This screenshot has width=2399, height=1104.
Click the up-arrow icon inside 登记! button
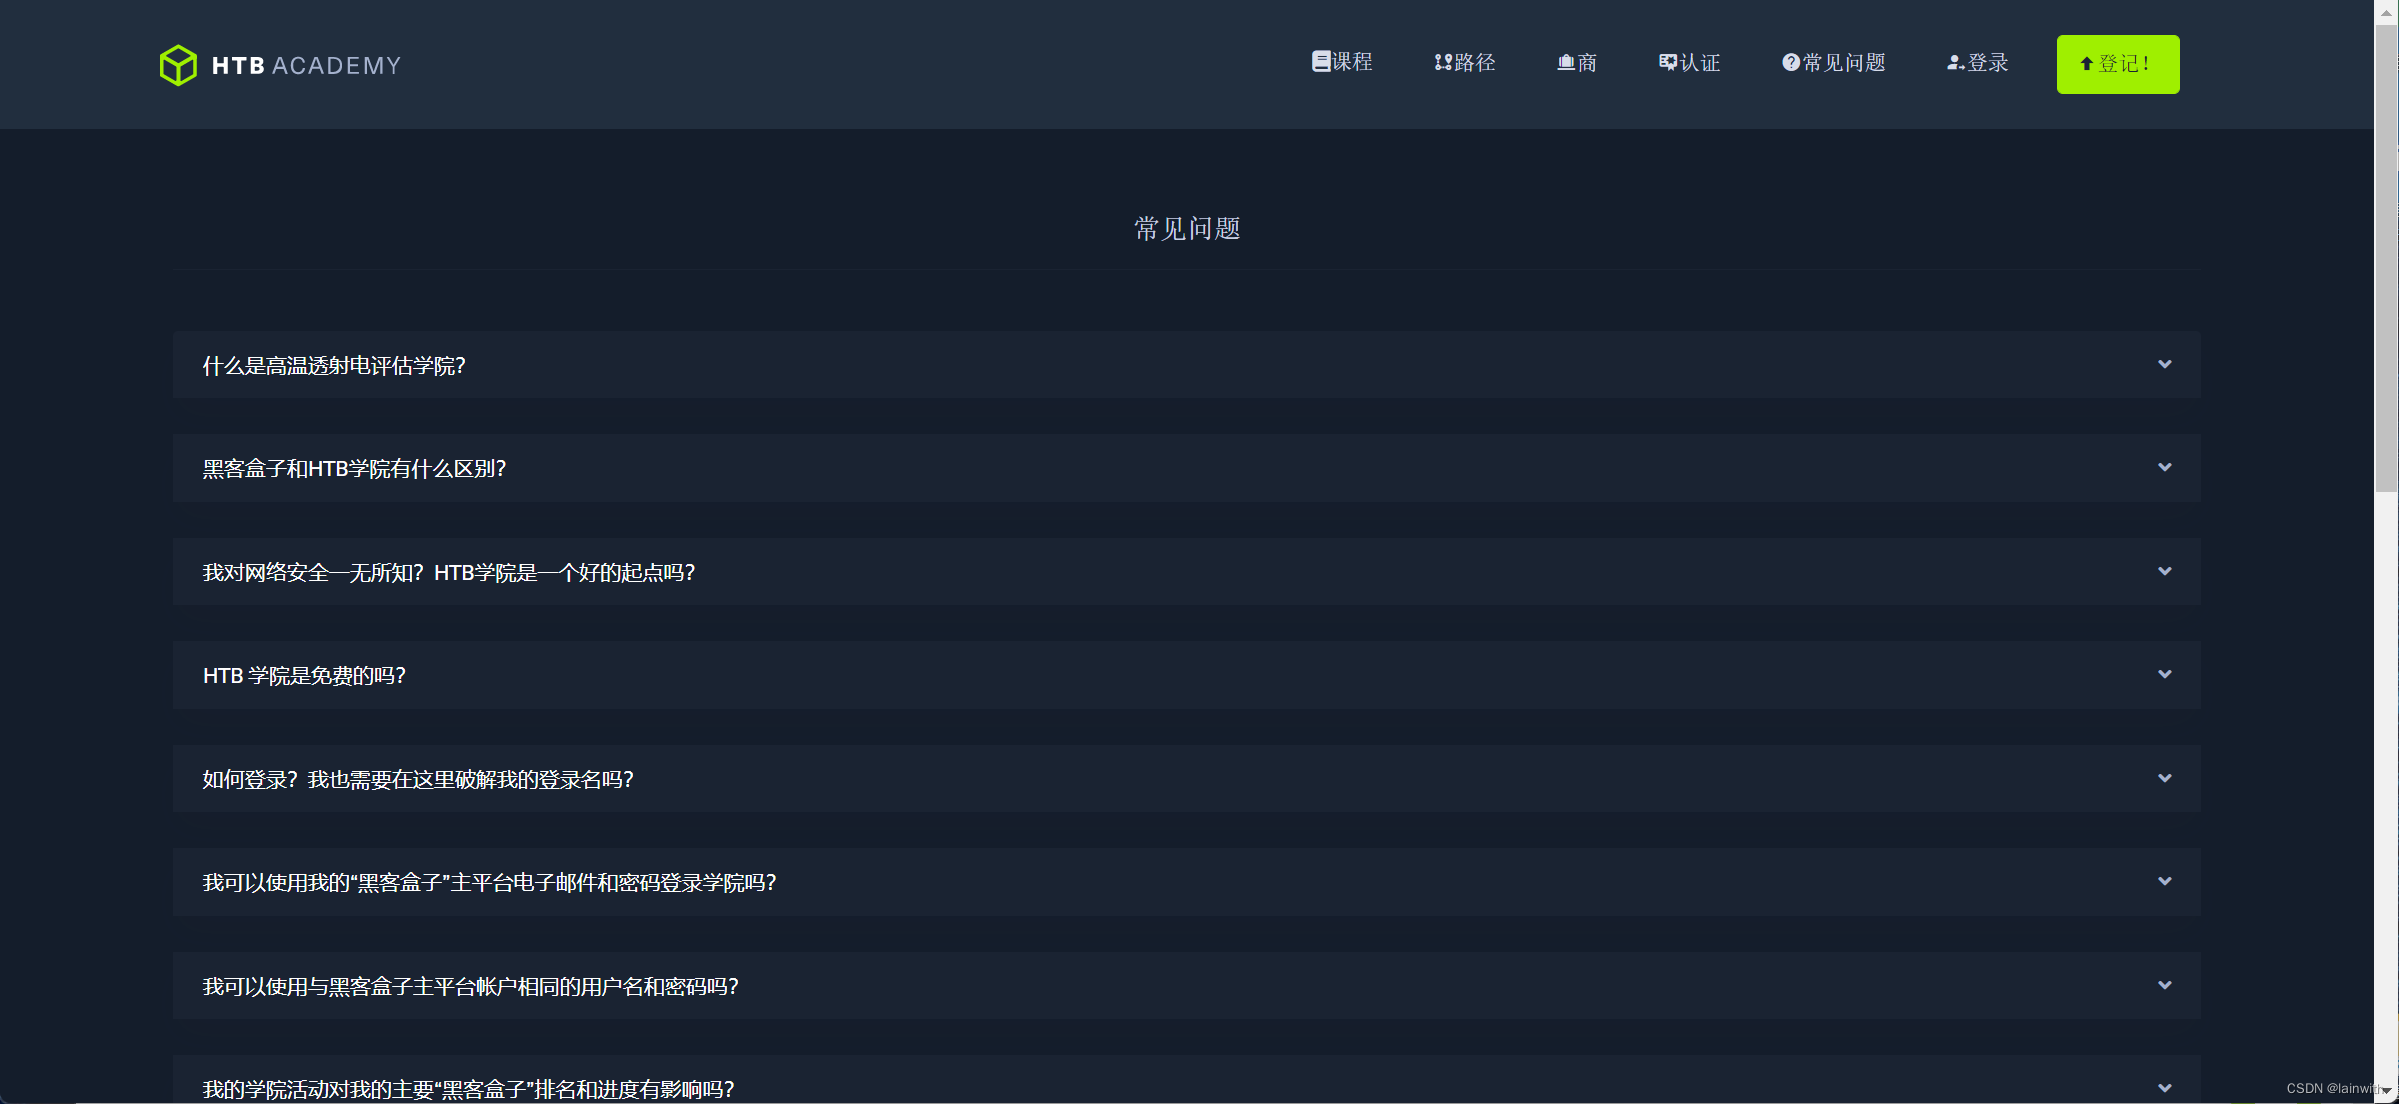pos(2086,64)
